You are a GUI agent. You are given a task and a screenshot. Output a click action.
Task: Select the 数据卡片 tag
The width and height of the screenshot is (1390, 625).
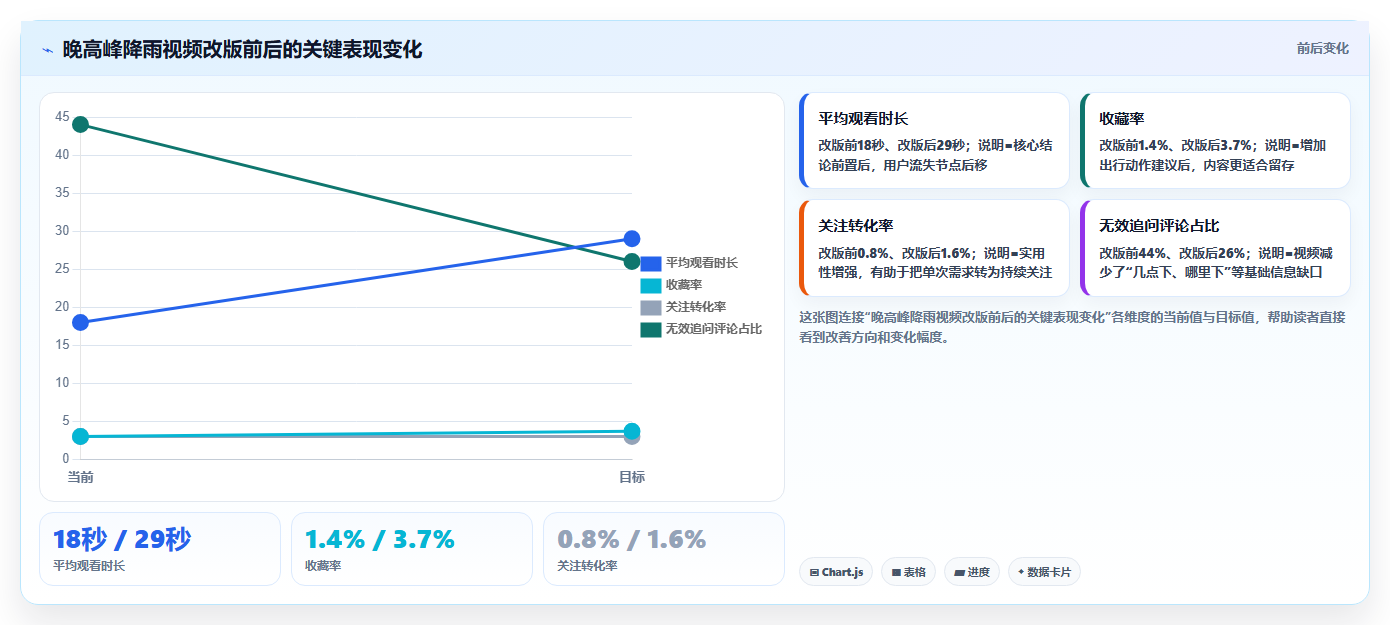tap(1044, 572)
